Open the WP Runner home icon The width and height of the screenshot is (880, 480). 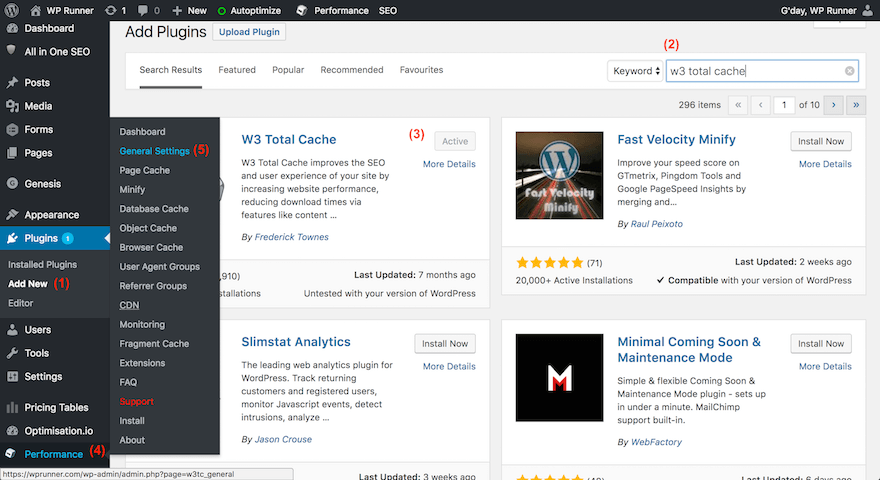click(x=35, y=10)
